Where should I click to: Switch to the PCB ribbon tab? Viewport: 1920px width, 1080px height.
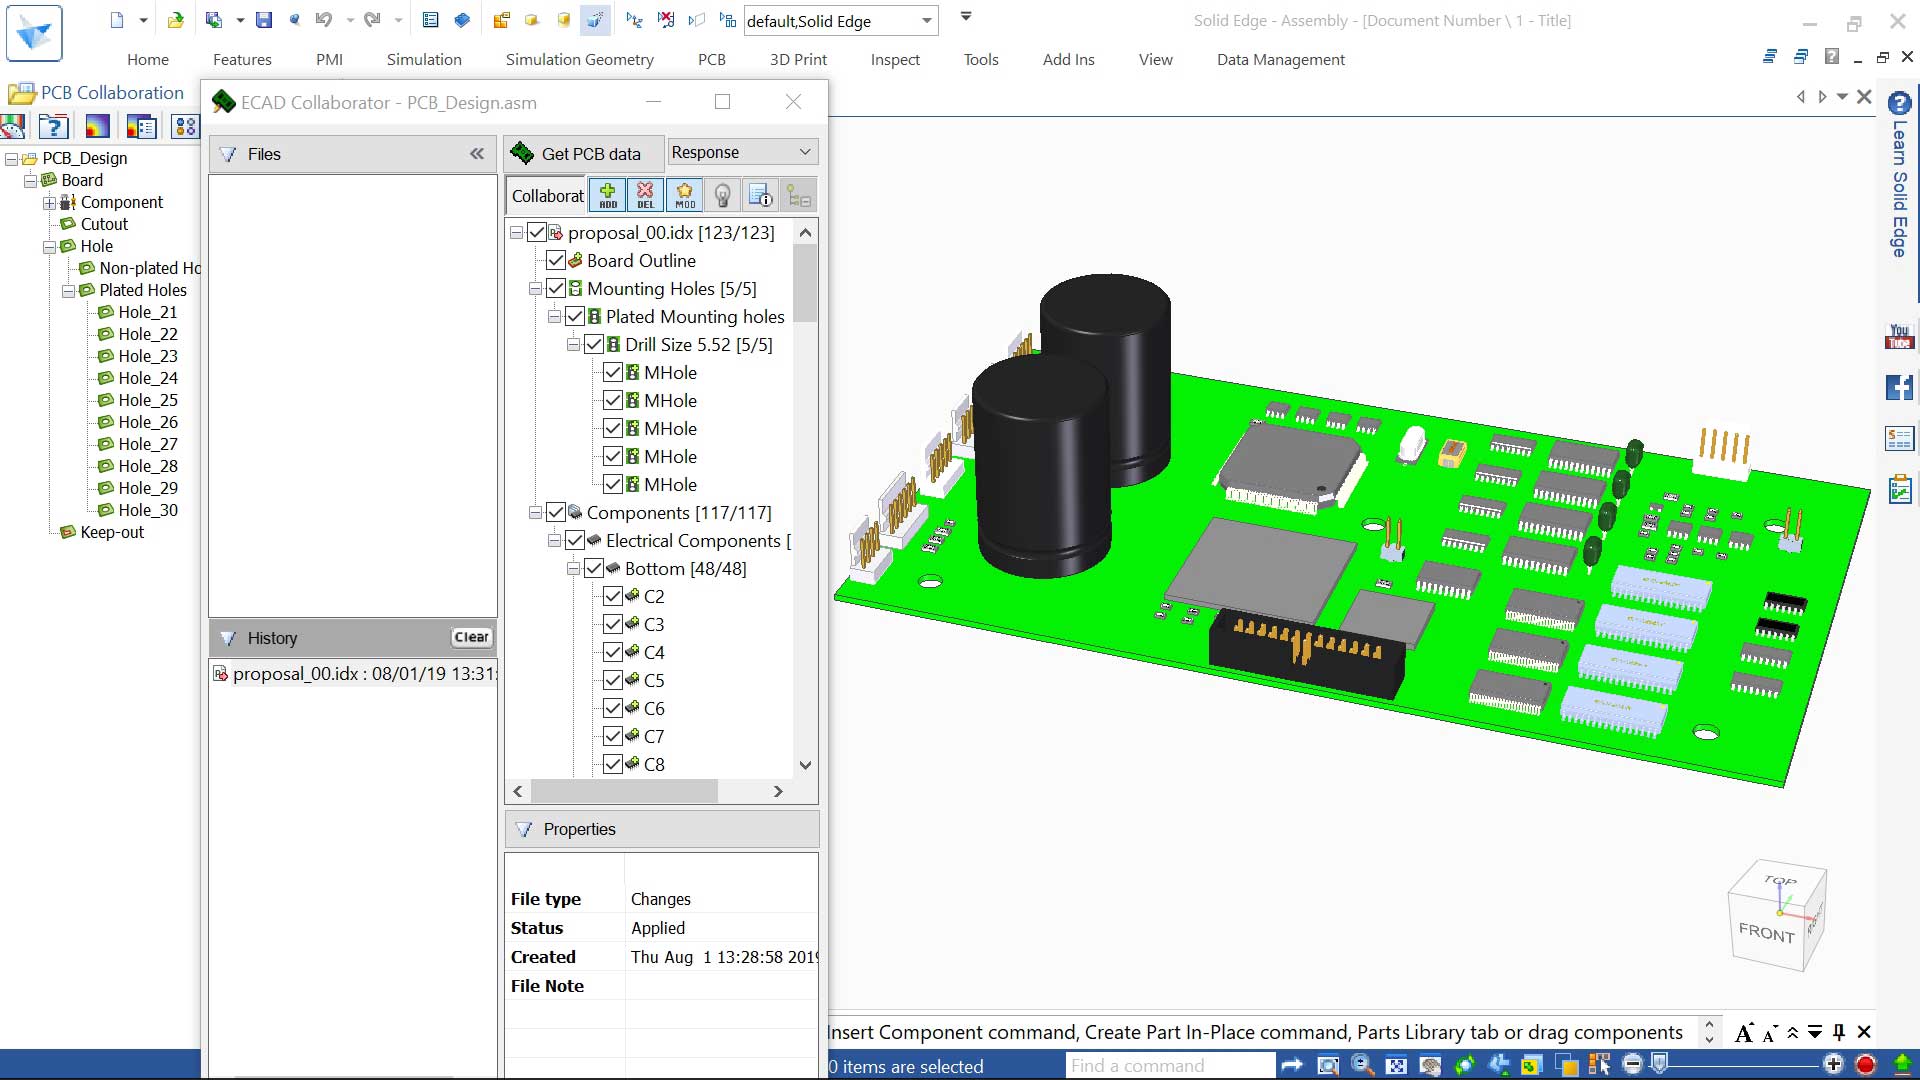pyautogui.click(x=711, y=60)
